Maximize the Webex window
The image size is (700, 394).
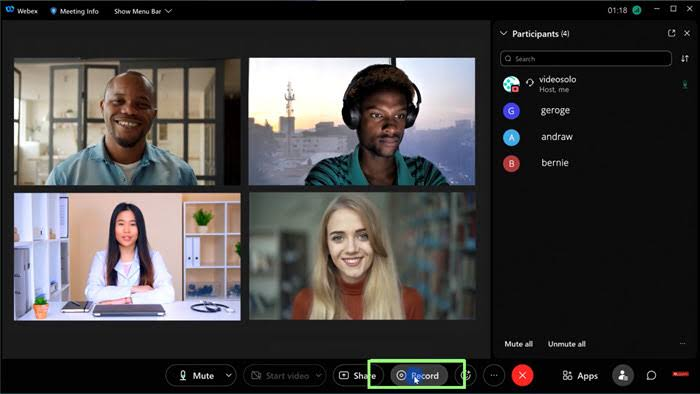pos(673,9)
